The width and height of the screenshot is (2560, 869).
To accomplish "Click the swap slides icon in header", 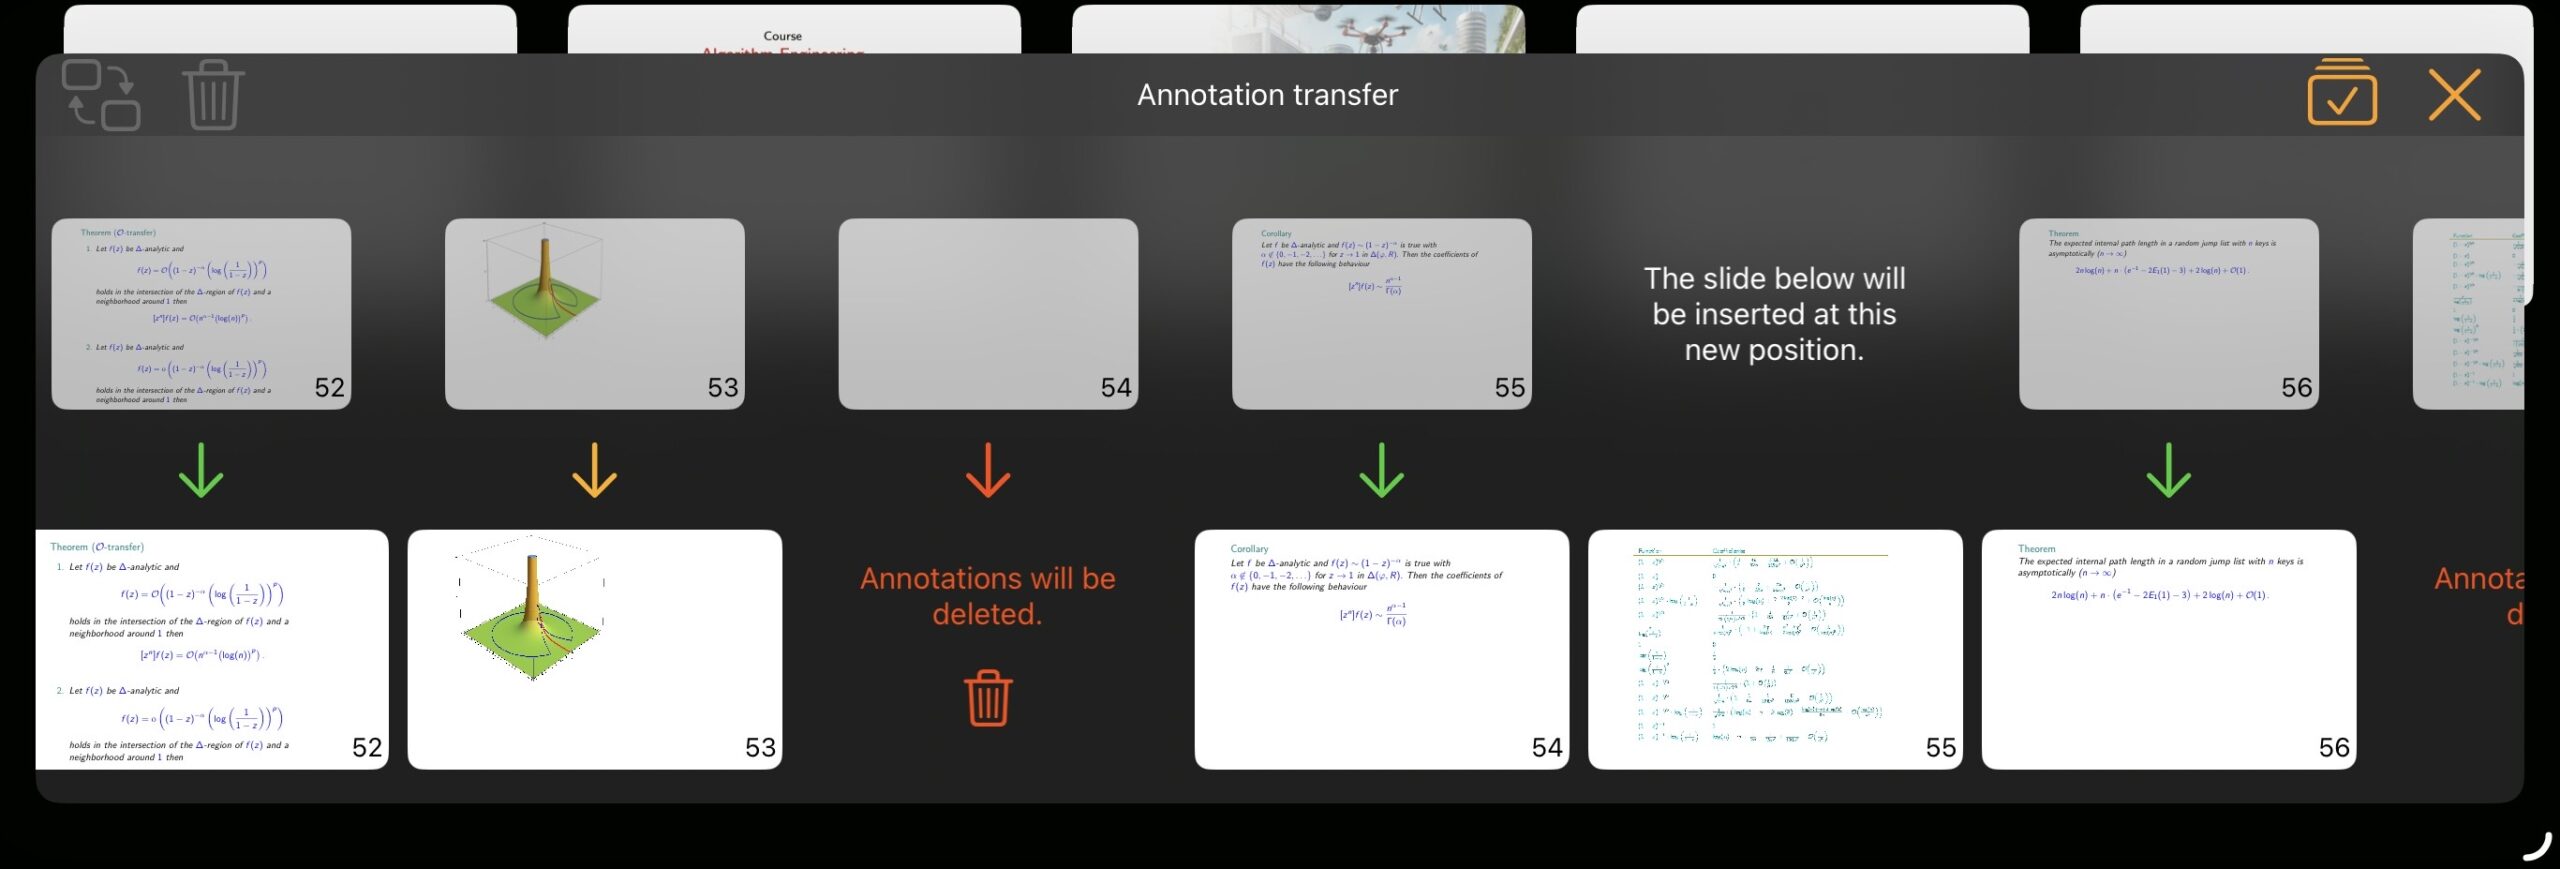I will coord(101,95).
